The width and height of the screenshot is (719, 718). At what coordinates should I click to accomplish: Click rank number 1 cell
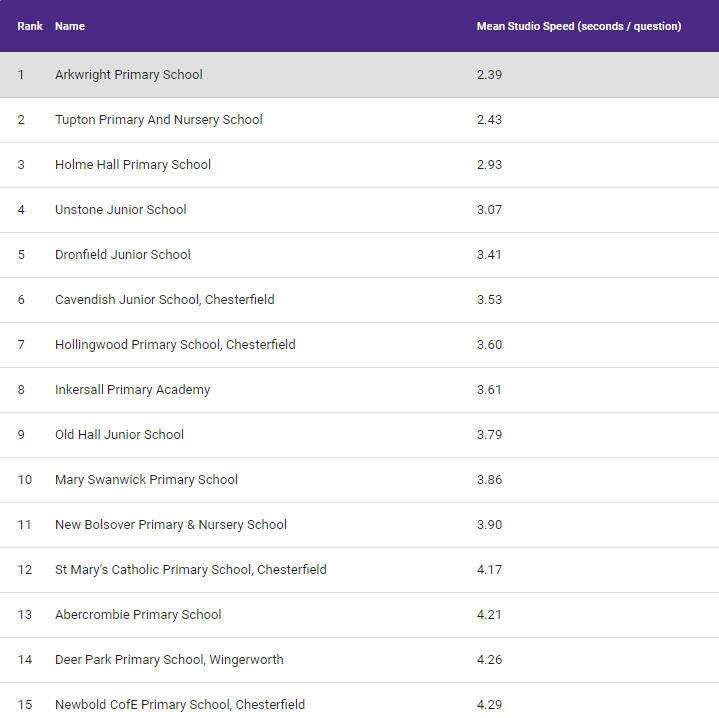click(x=21, y=74)
